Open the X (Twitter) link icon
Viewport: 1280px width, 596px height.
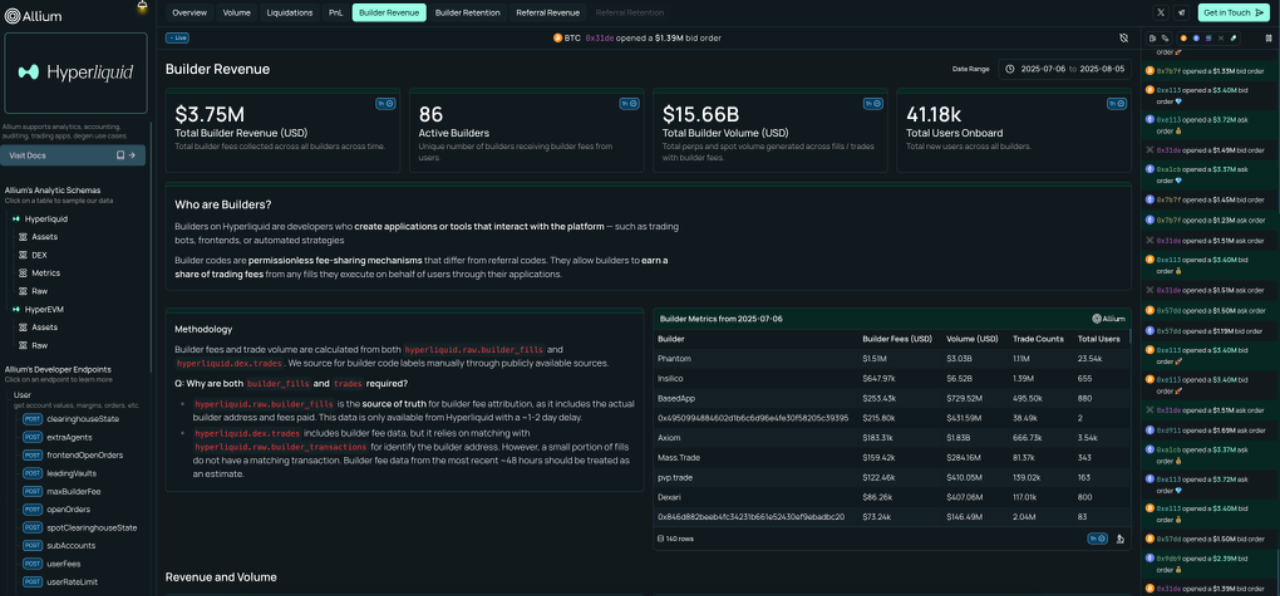pos(1160,13)
